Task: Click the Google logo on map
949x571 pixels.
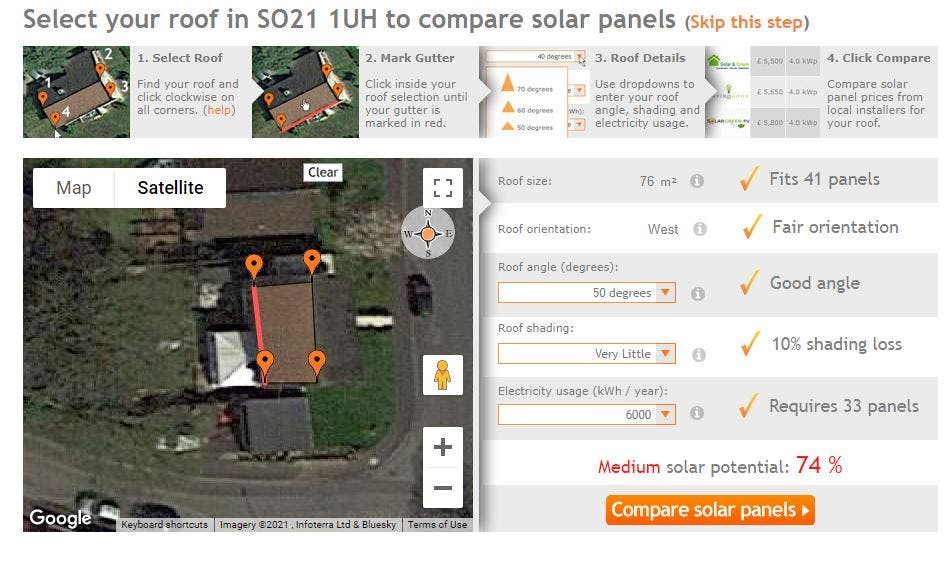Action: click(61, 518)
